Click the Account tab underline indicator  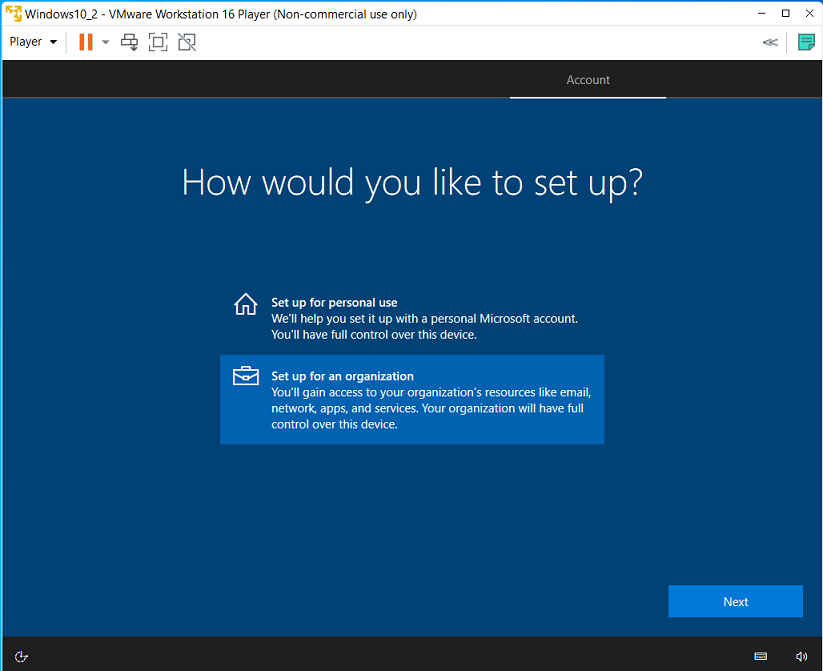click(587, 97)
